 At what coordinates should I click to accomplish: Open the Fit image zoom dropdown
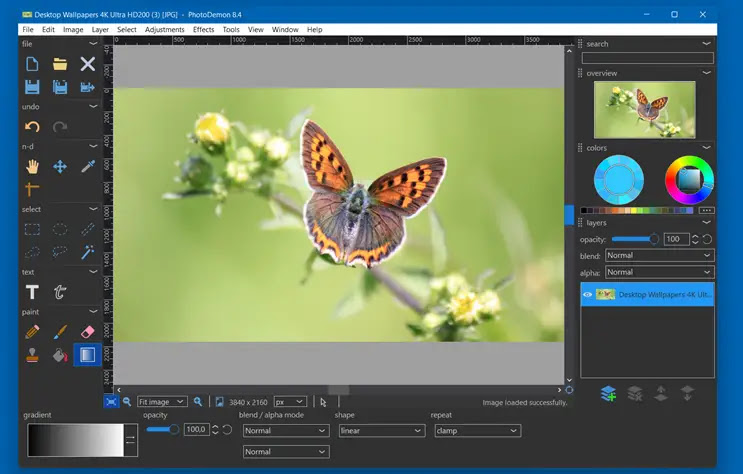162,402
